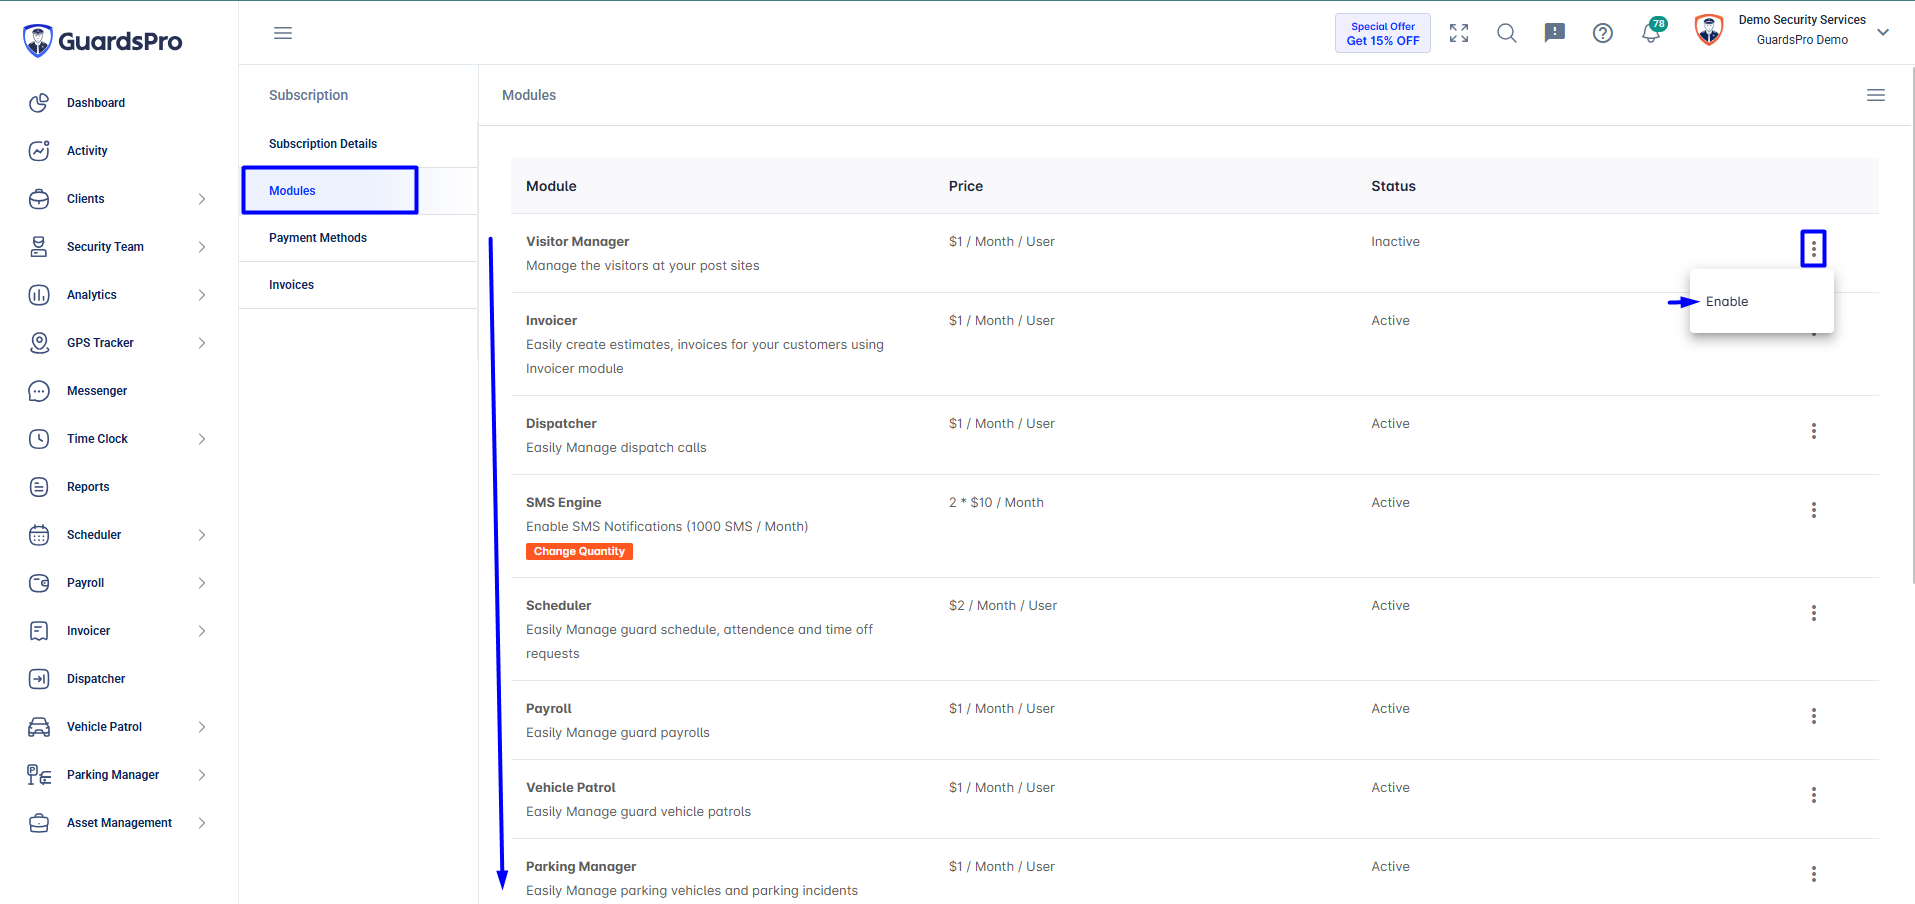This screenshot has width=1915, height=904.
Task: Select Enable in the context menu
Action: (x=1727, y=302)
